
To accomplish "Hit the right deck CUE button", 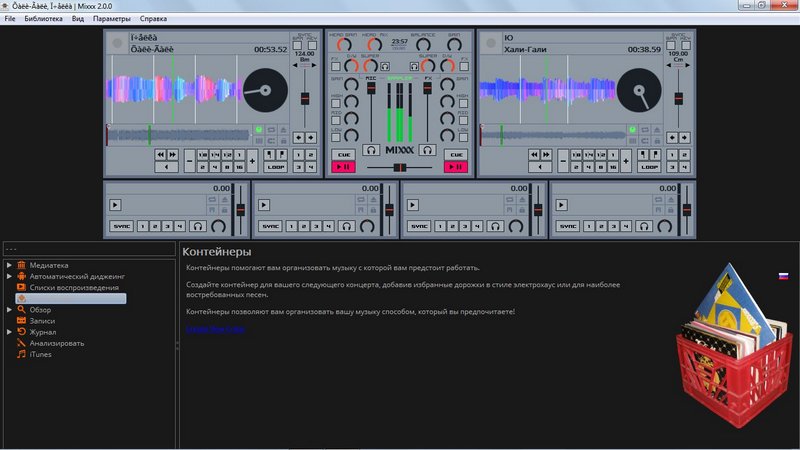I will pos(456,155).
